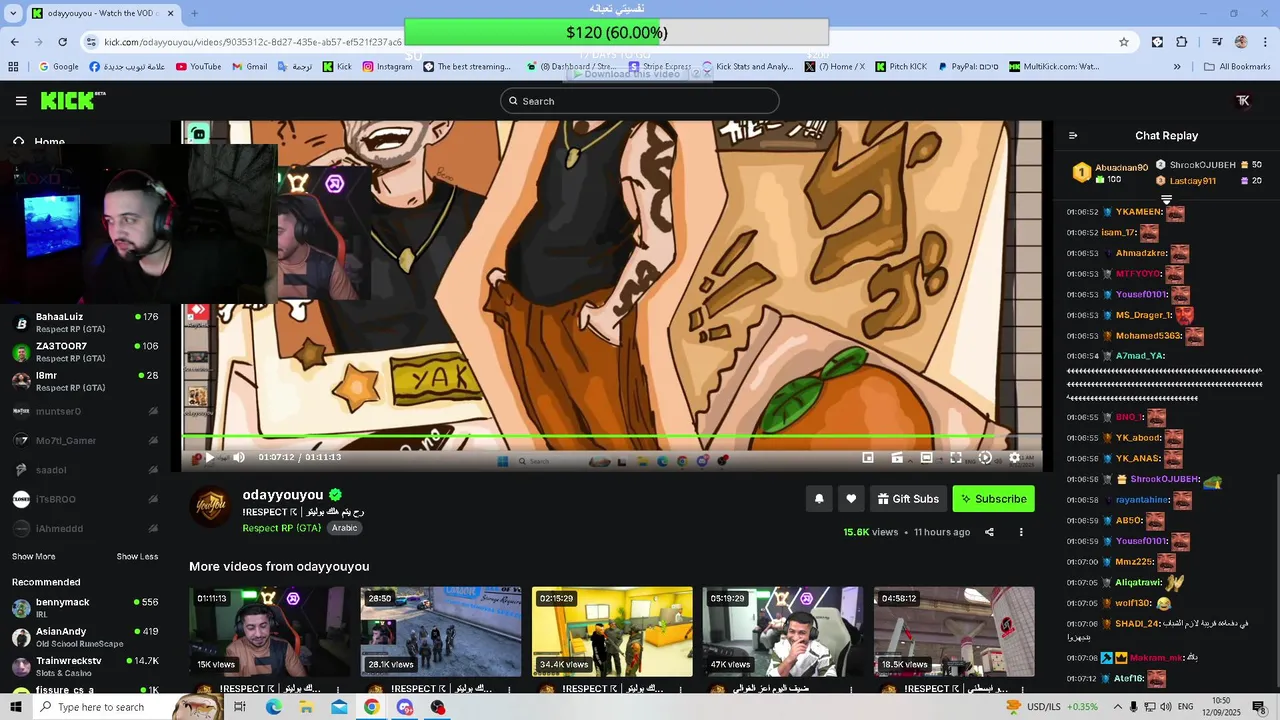This screenshot has width=1280, height=720.
Task: Open options menu under 28:50 video
Action: (x=509, y=689)
